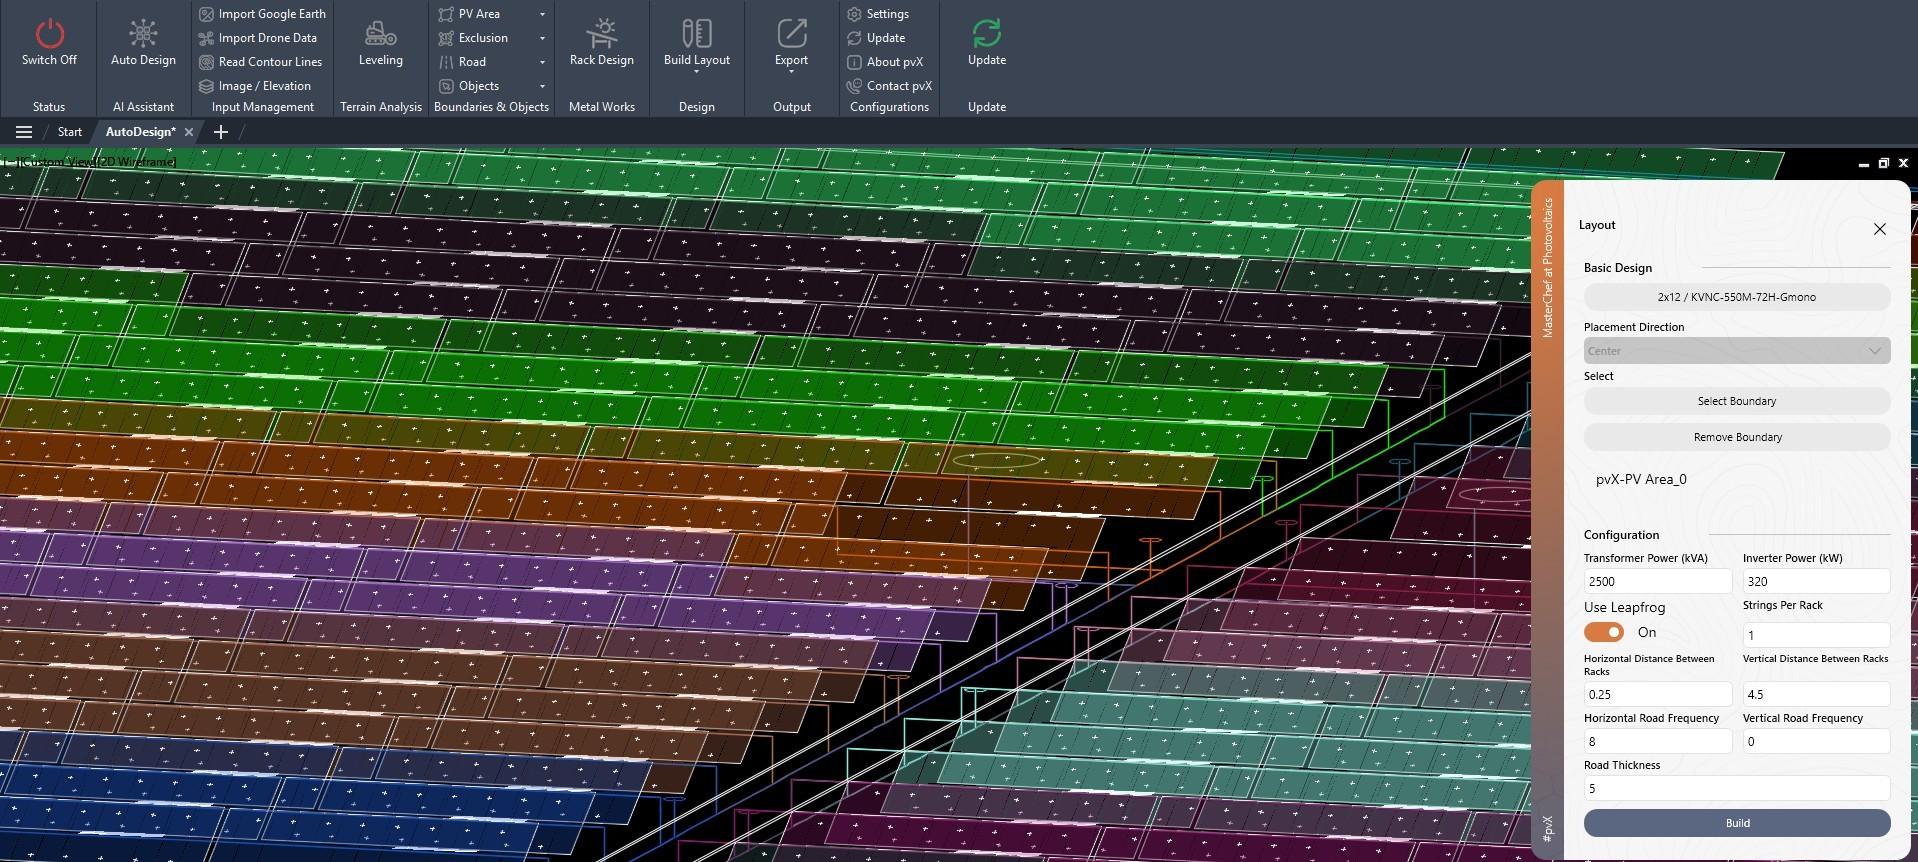Viewport: 1918px width, 862px height.
Task: Minimize the viewport window
Action: (x=1864, y=163)
